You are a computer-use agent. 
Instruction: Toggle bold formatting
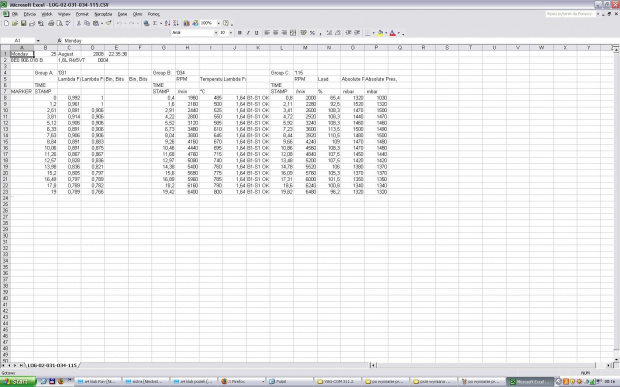coord(239,33)
